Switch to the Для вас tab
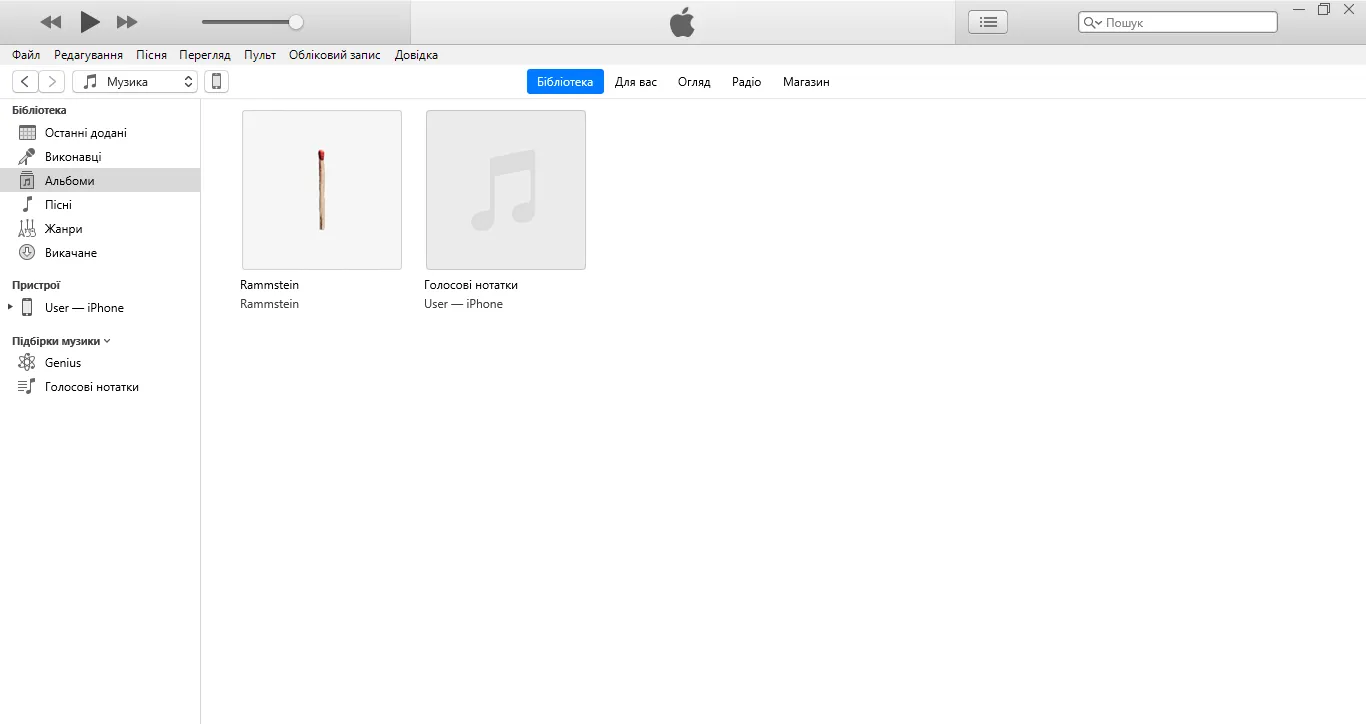The image size is (1366, 724). [635, 82]
